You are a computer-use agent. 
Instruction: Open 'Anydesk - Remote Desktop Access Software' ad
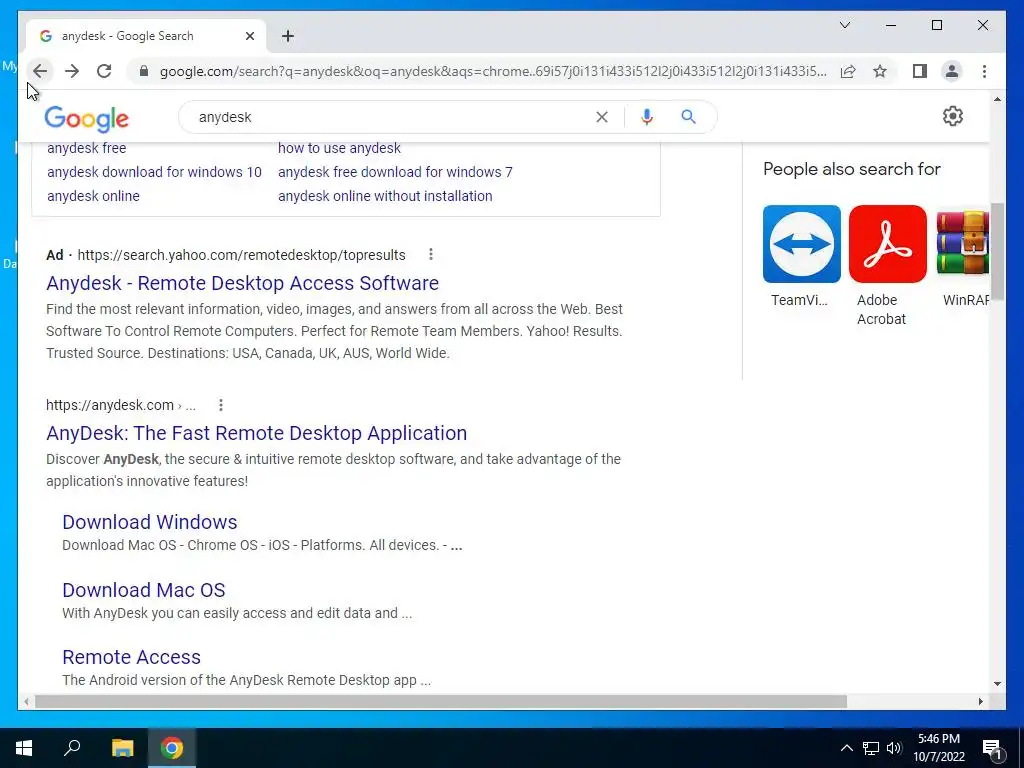(x=242, y=283)
